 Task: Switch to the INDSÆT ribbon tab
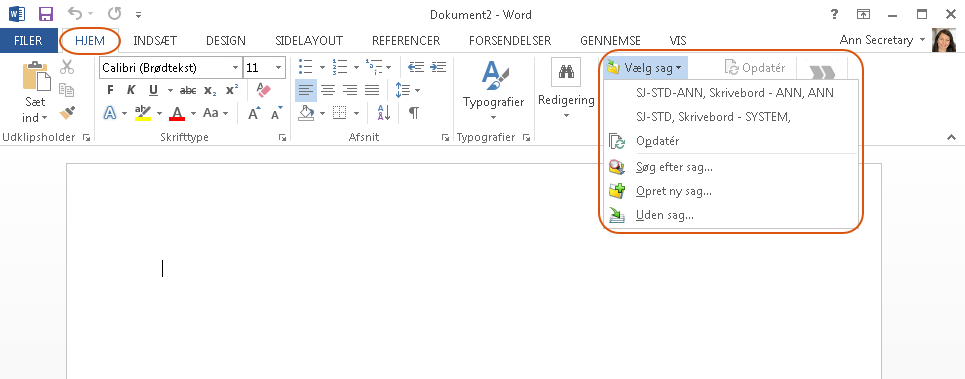[x=155, y=41]
